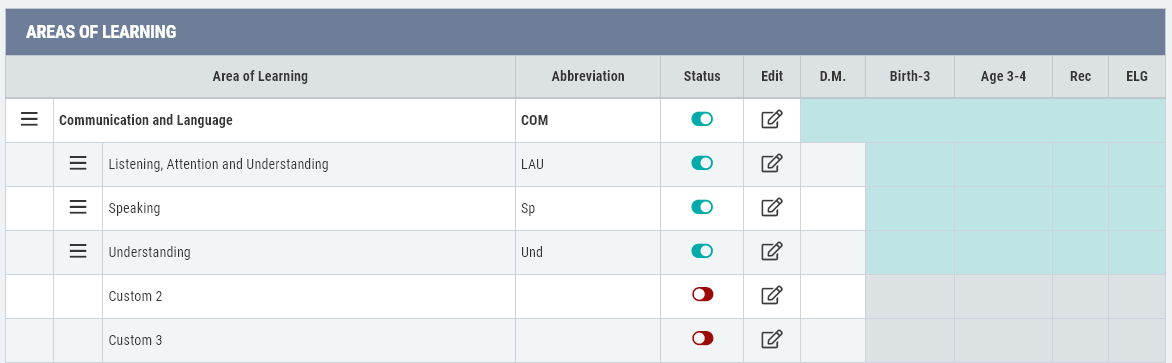Screen dimensions: 1172x363
Task: Click the Abbreviation column header
Action: [587, 76]
